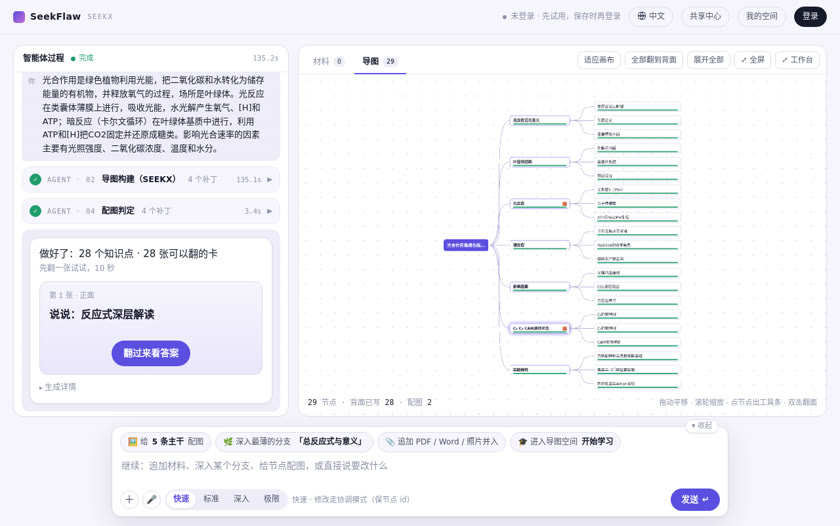Open language selector 中文 with globe icon
The width and height of the screenshot is (840, 526).
(650, 16)
